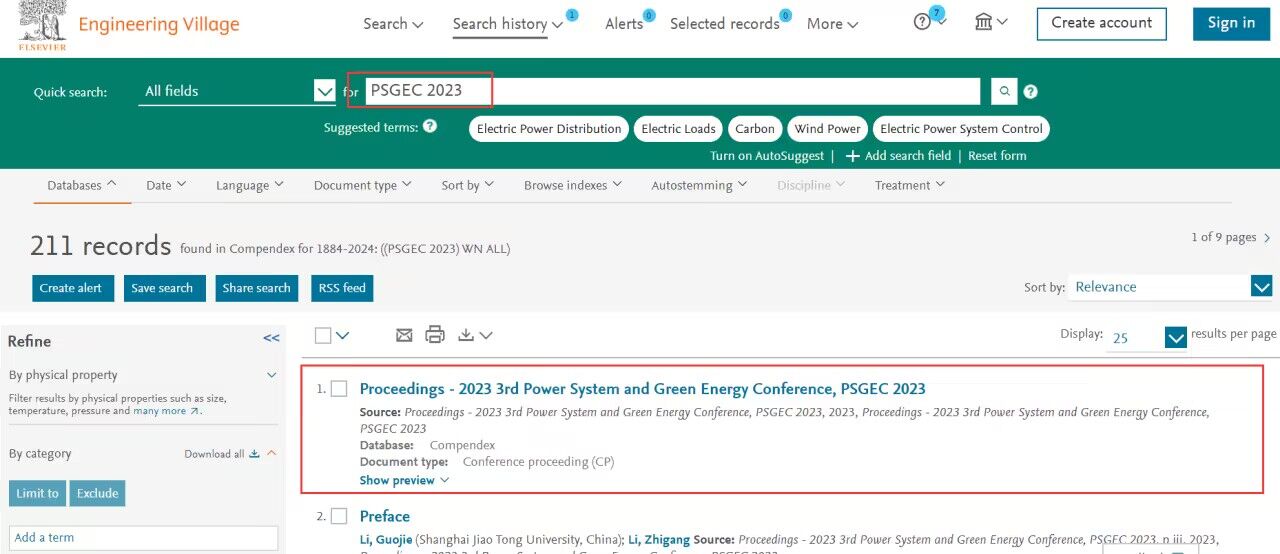Open All fields dropdown
Viewport: 1280px width, 554px height.
[x=236, y=91]
